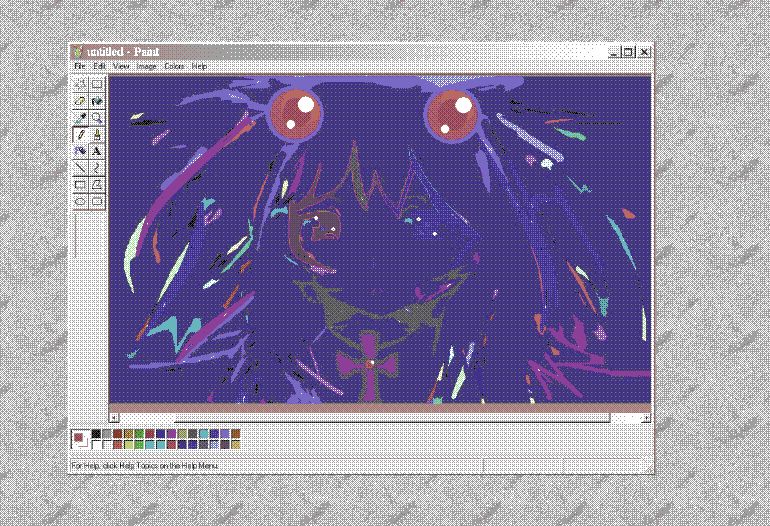Choose the Eraser tool
The width and height of the screenshot is (770, 526).
(80, 101)
